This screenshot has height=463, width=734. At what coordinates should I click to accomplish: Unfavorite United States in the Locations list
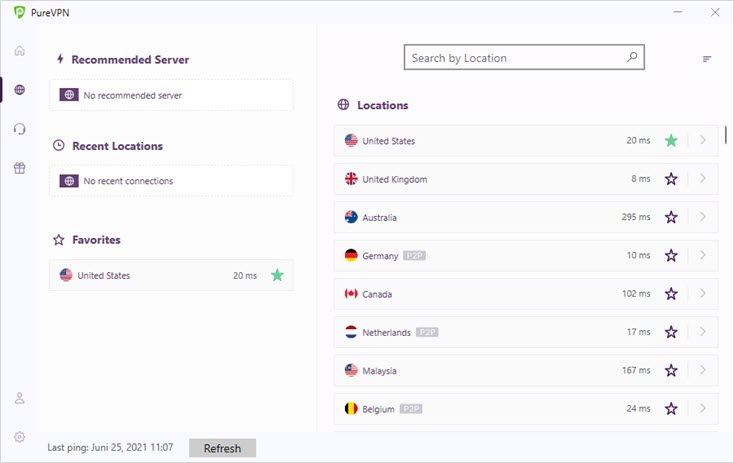point(671,140)
